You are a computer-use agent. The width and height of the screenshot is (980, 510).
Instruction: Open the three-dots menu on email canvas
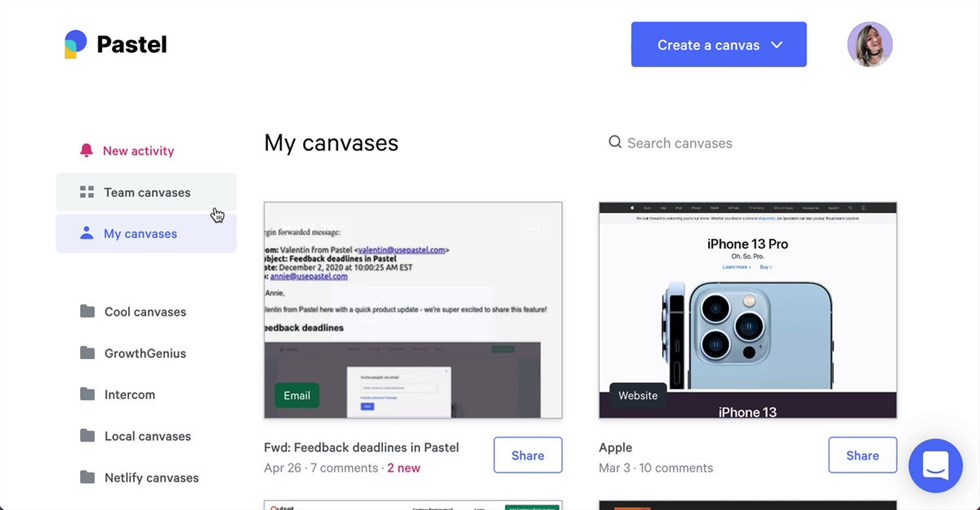click(534, 229)
